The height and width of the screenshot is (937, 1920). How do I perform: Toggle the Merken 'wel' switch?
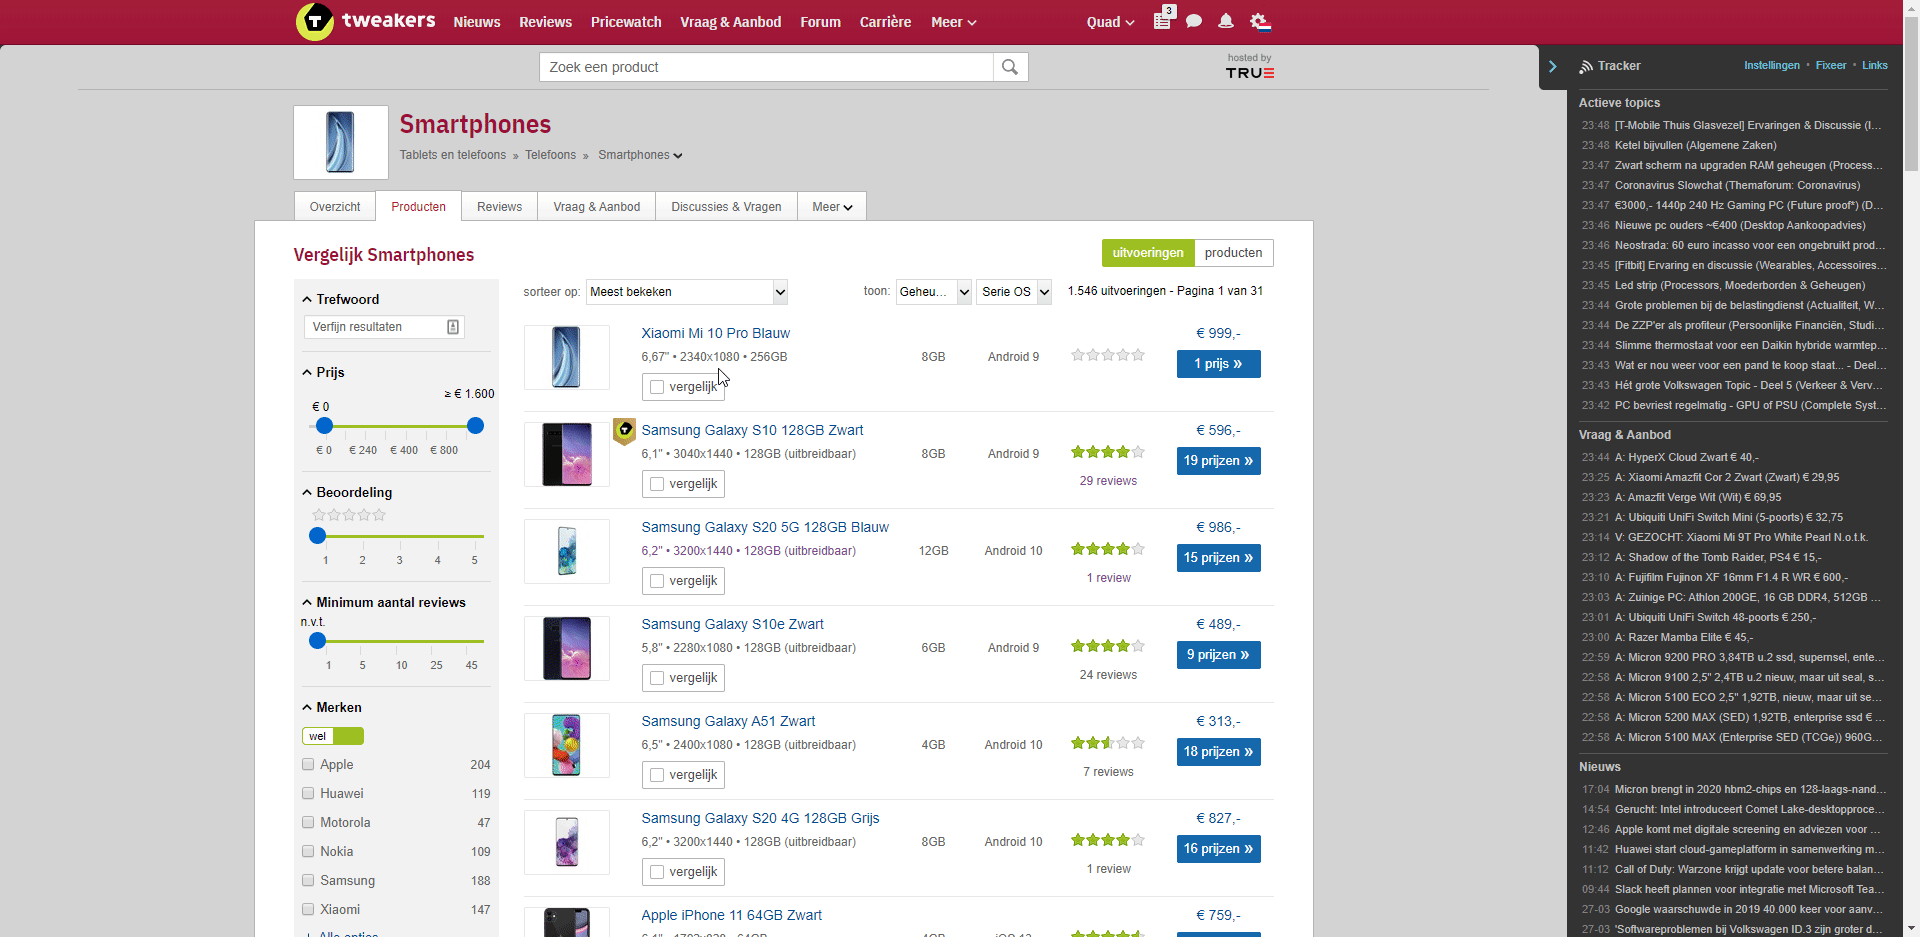[x=333, y=736]
